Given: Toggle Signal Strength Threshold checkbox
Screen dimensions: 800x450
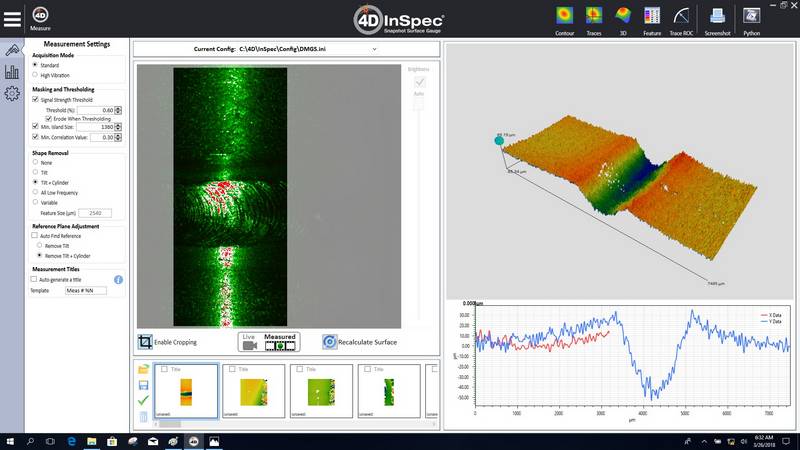Looking at the screenshot, I should 35,99.
